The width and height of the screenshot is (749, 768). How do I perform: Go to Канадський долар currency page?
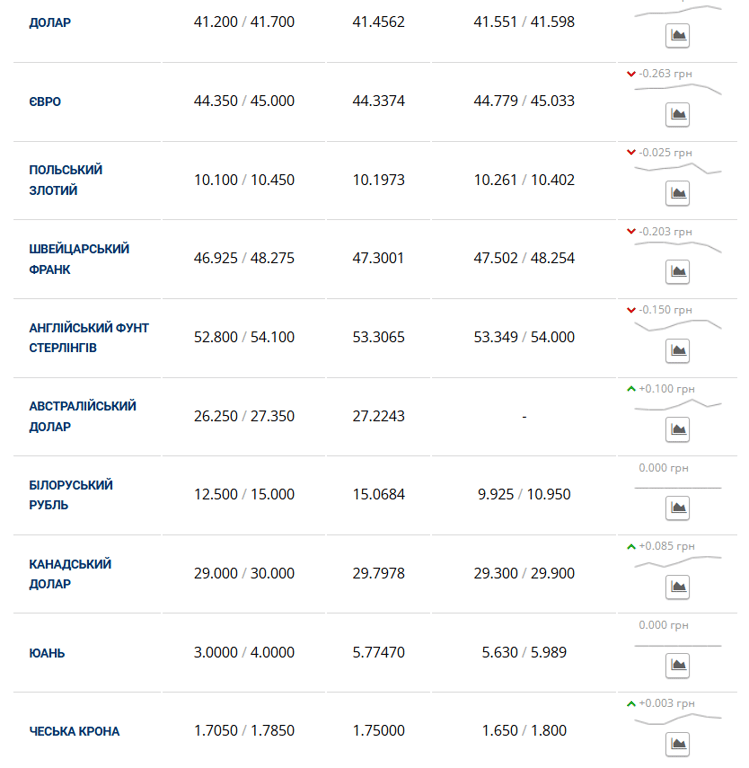pos(70,574)
